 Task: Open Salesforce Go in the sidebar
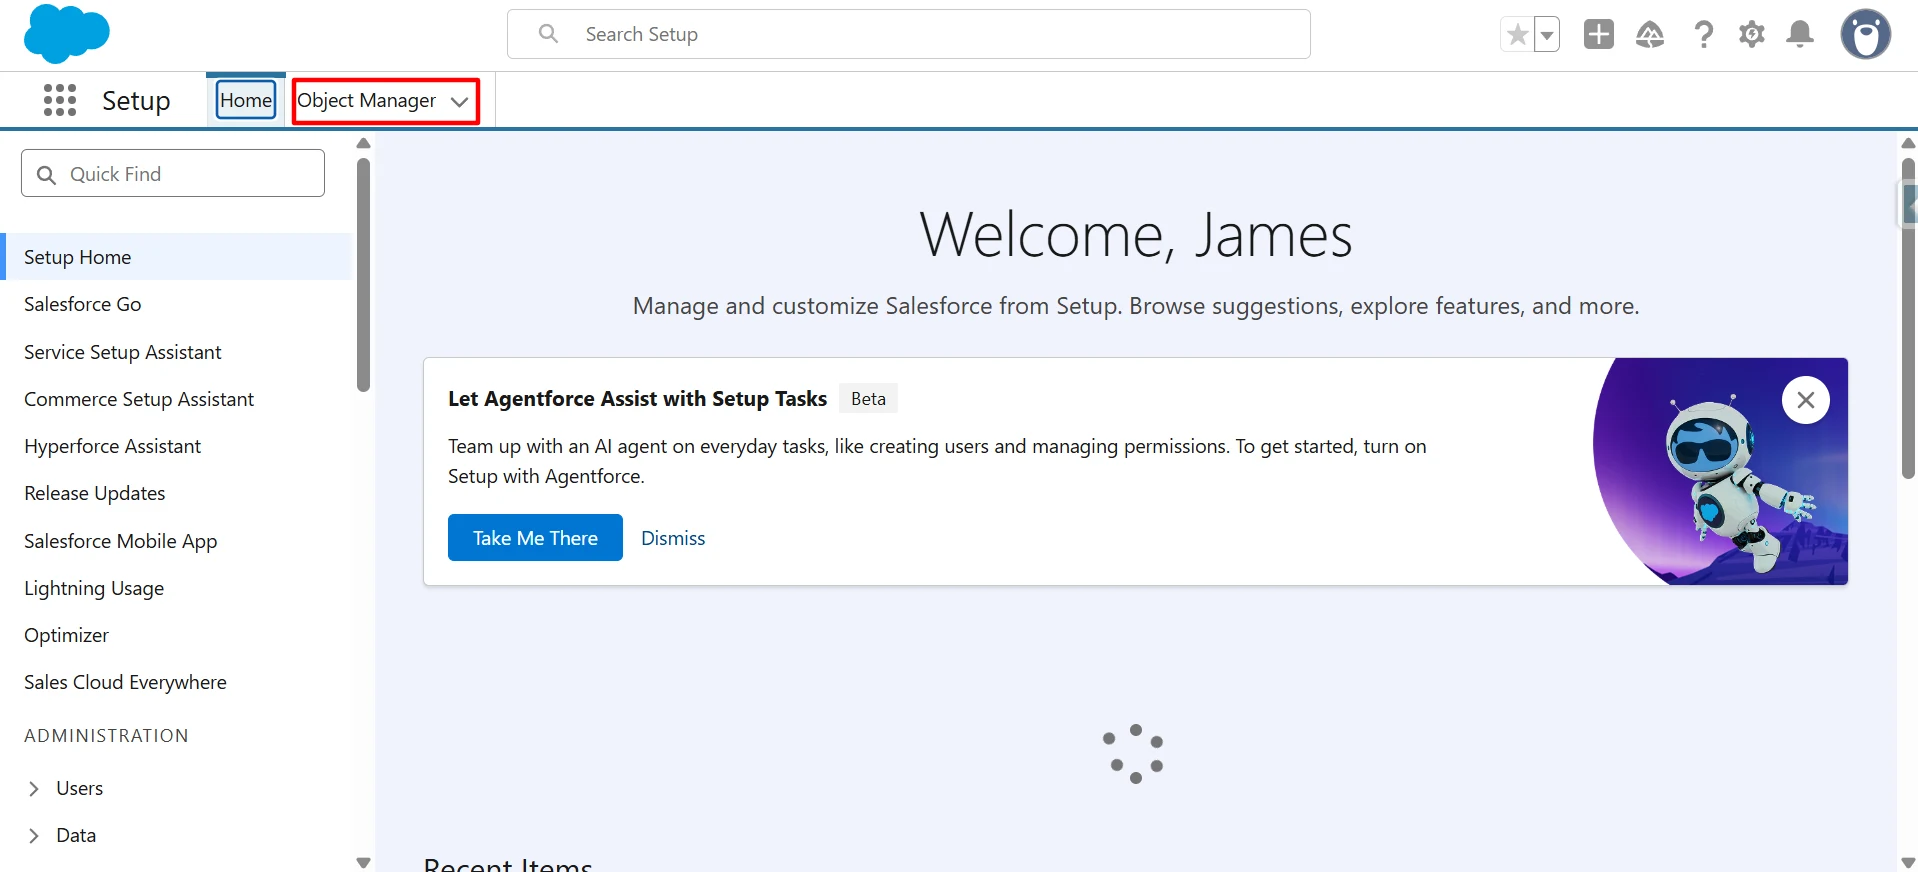pyautogui.click(x=82, y=304)
